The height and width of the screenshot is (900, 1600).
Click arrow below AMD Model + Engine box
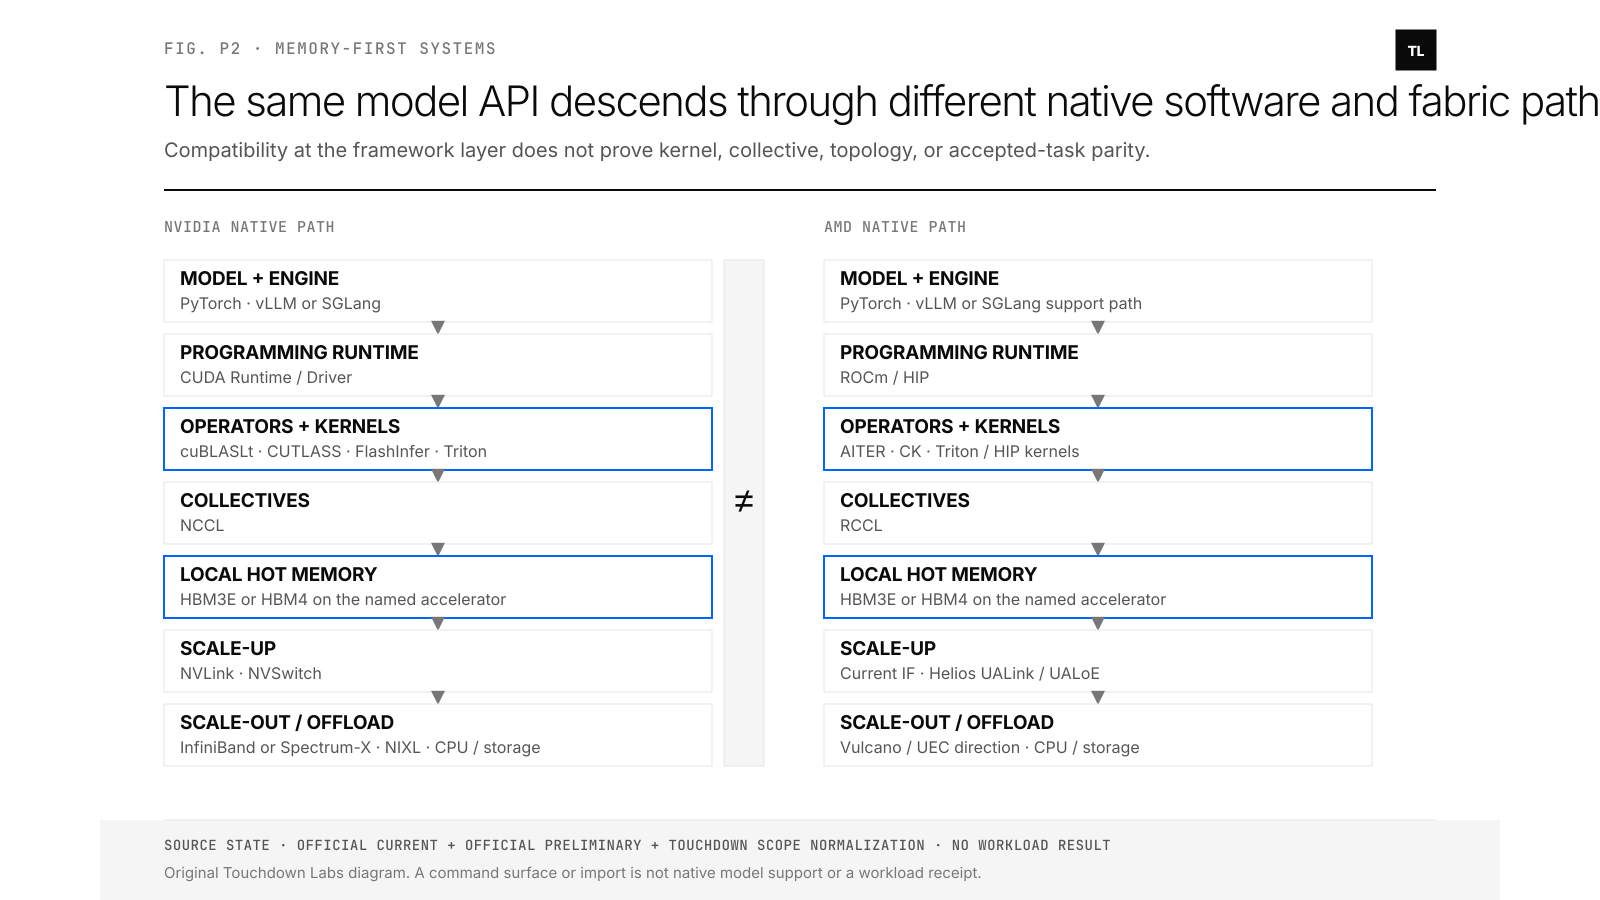point(1098,327)
